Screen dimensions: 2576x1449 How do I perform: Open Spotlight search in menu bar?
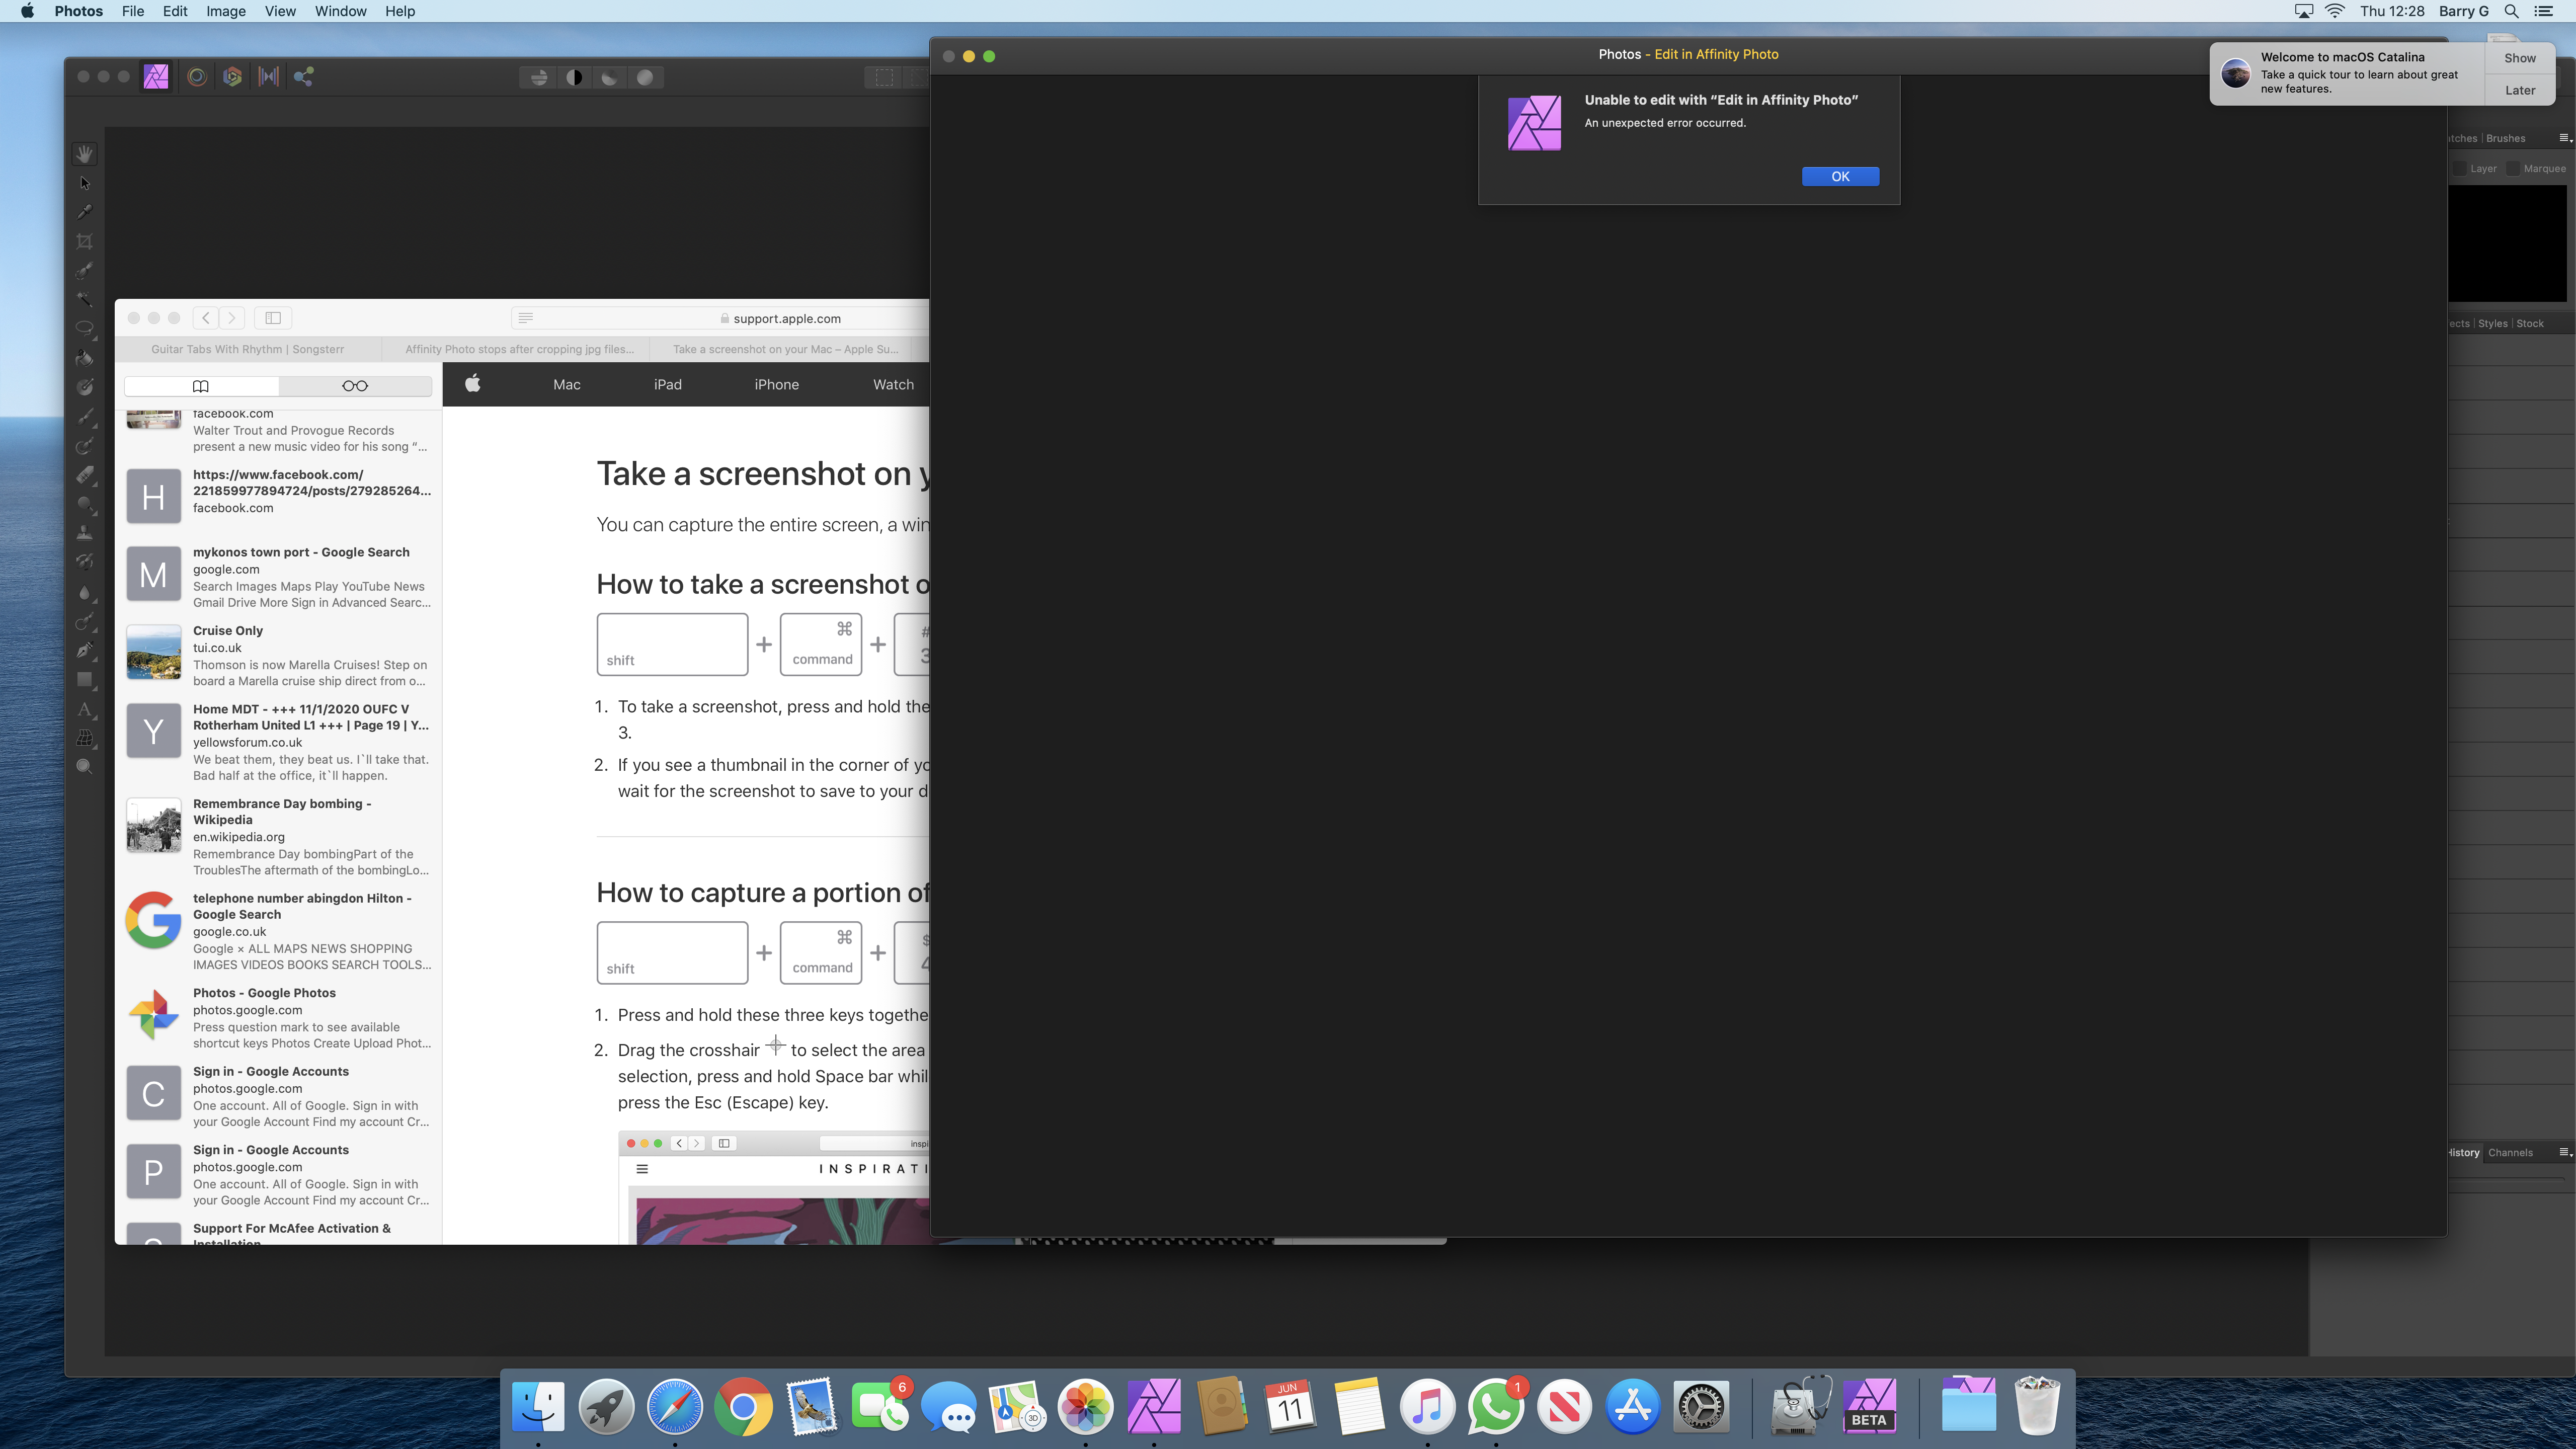[2510, 11]
